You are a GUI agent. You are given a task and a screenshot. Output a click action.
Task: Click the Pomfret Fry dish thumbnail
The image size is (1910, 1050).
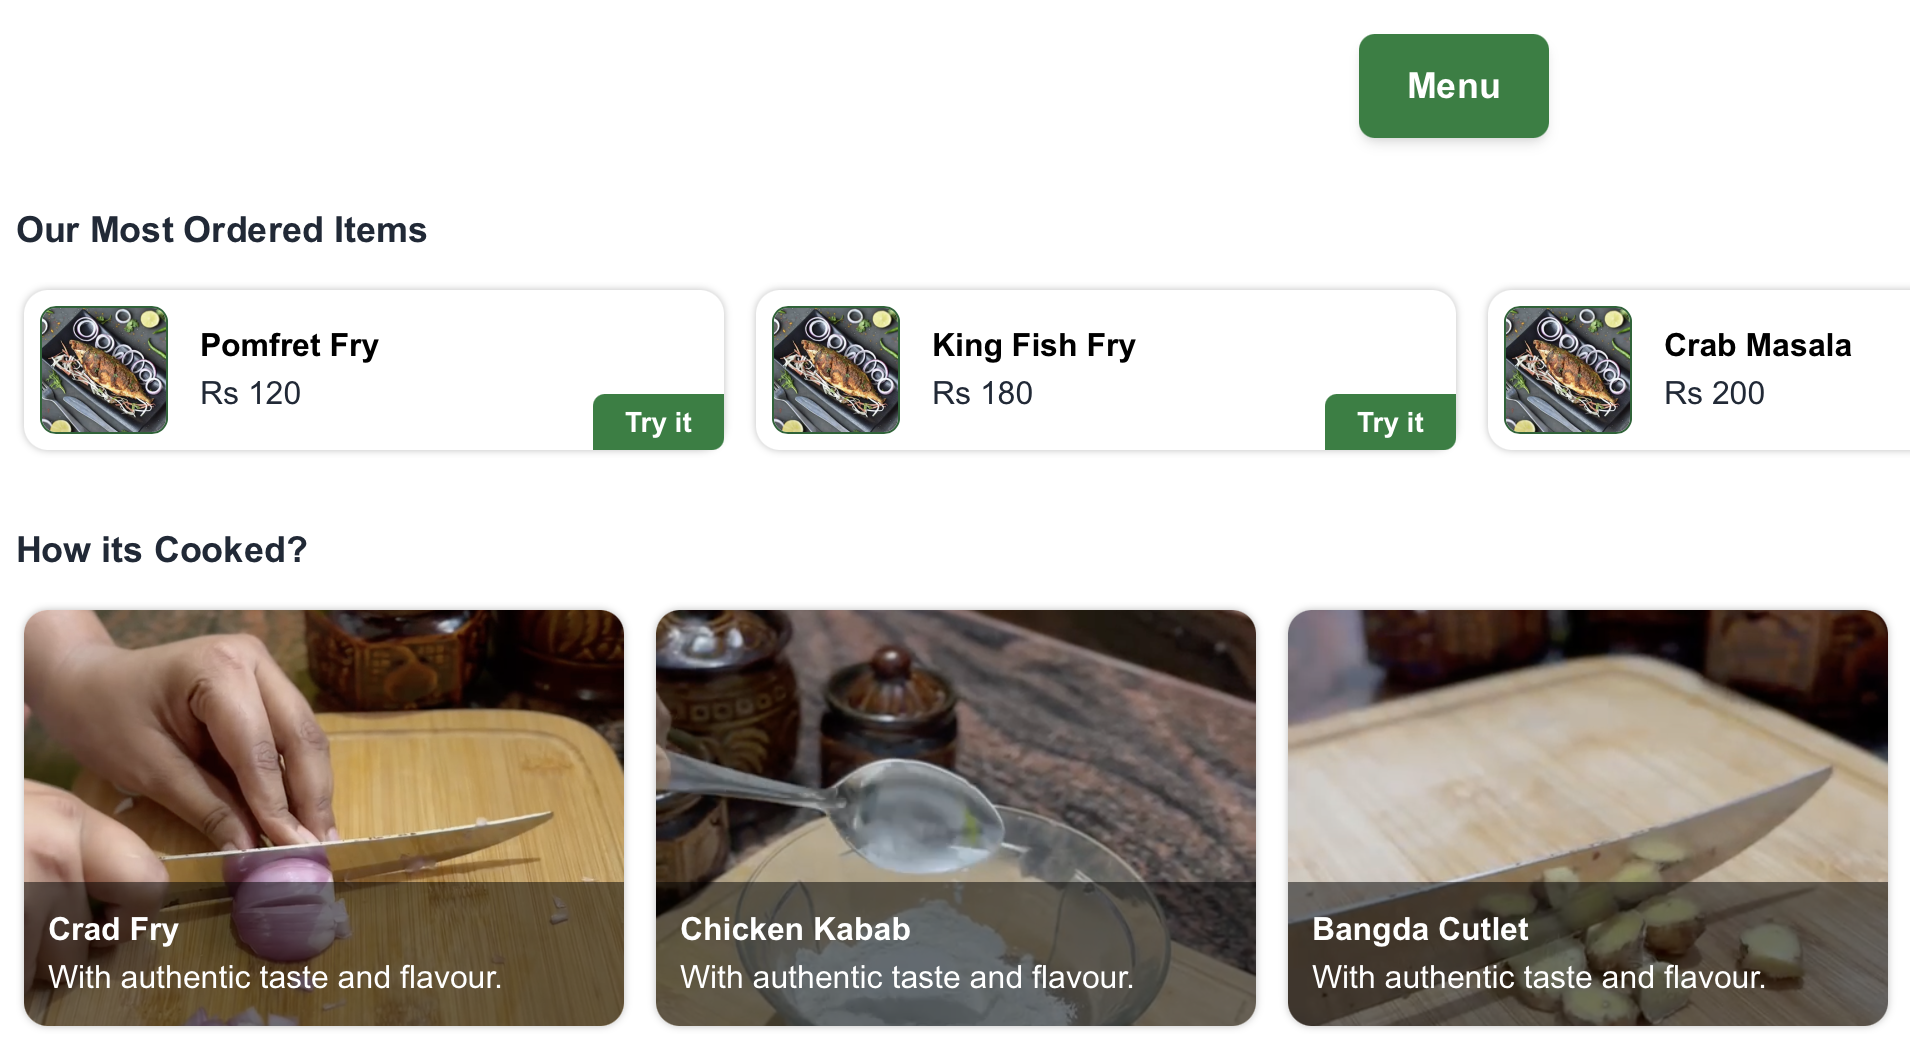(x=104, y=370)
